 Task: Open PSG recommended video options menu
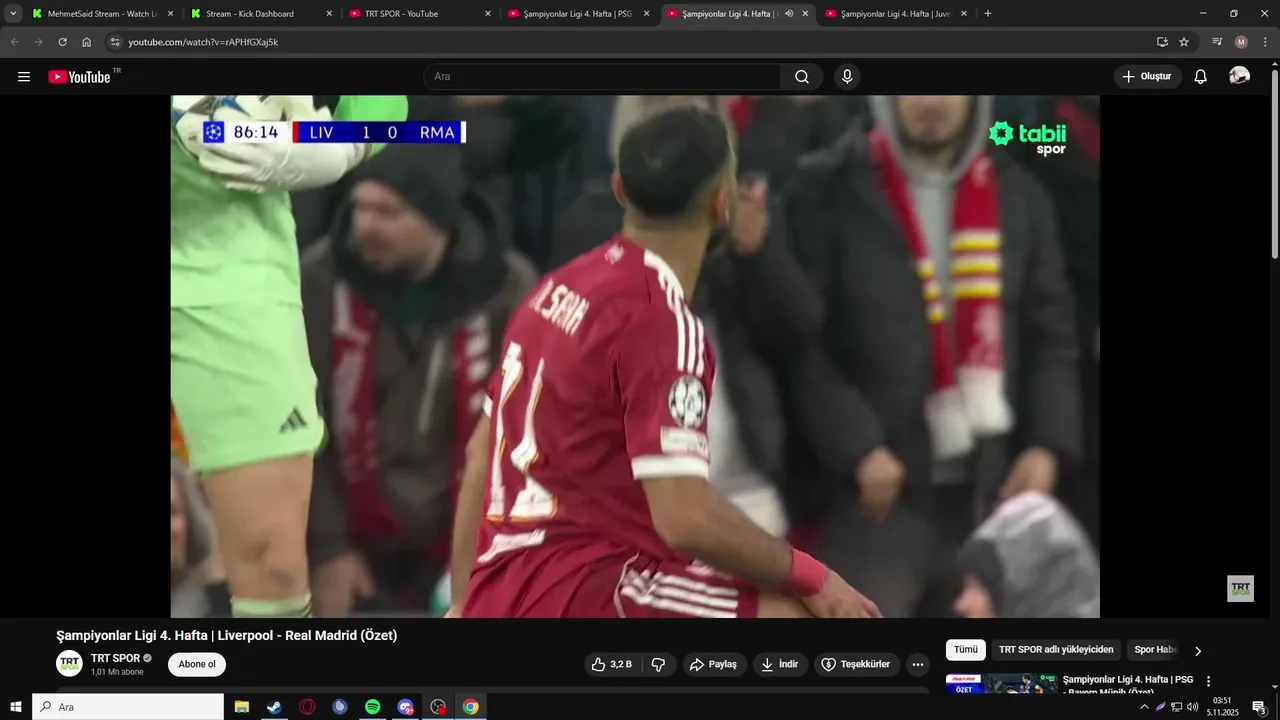pos(1208,681)
